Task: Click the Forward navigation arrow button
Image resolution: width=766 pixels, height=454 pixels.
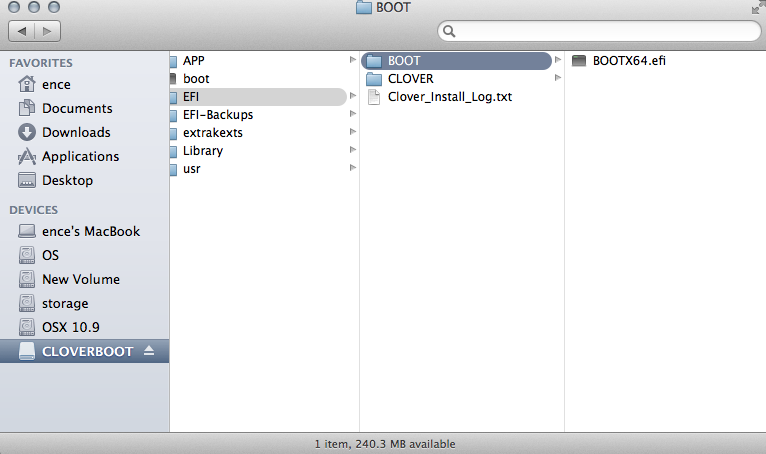Action: pos(47,31)
